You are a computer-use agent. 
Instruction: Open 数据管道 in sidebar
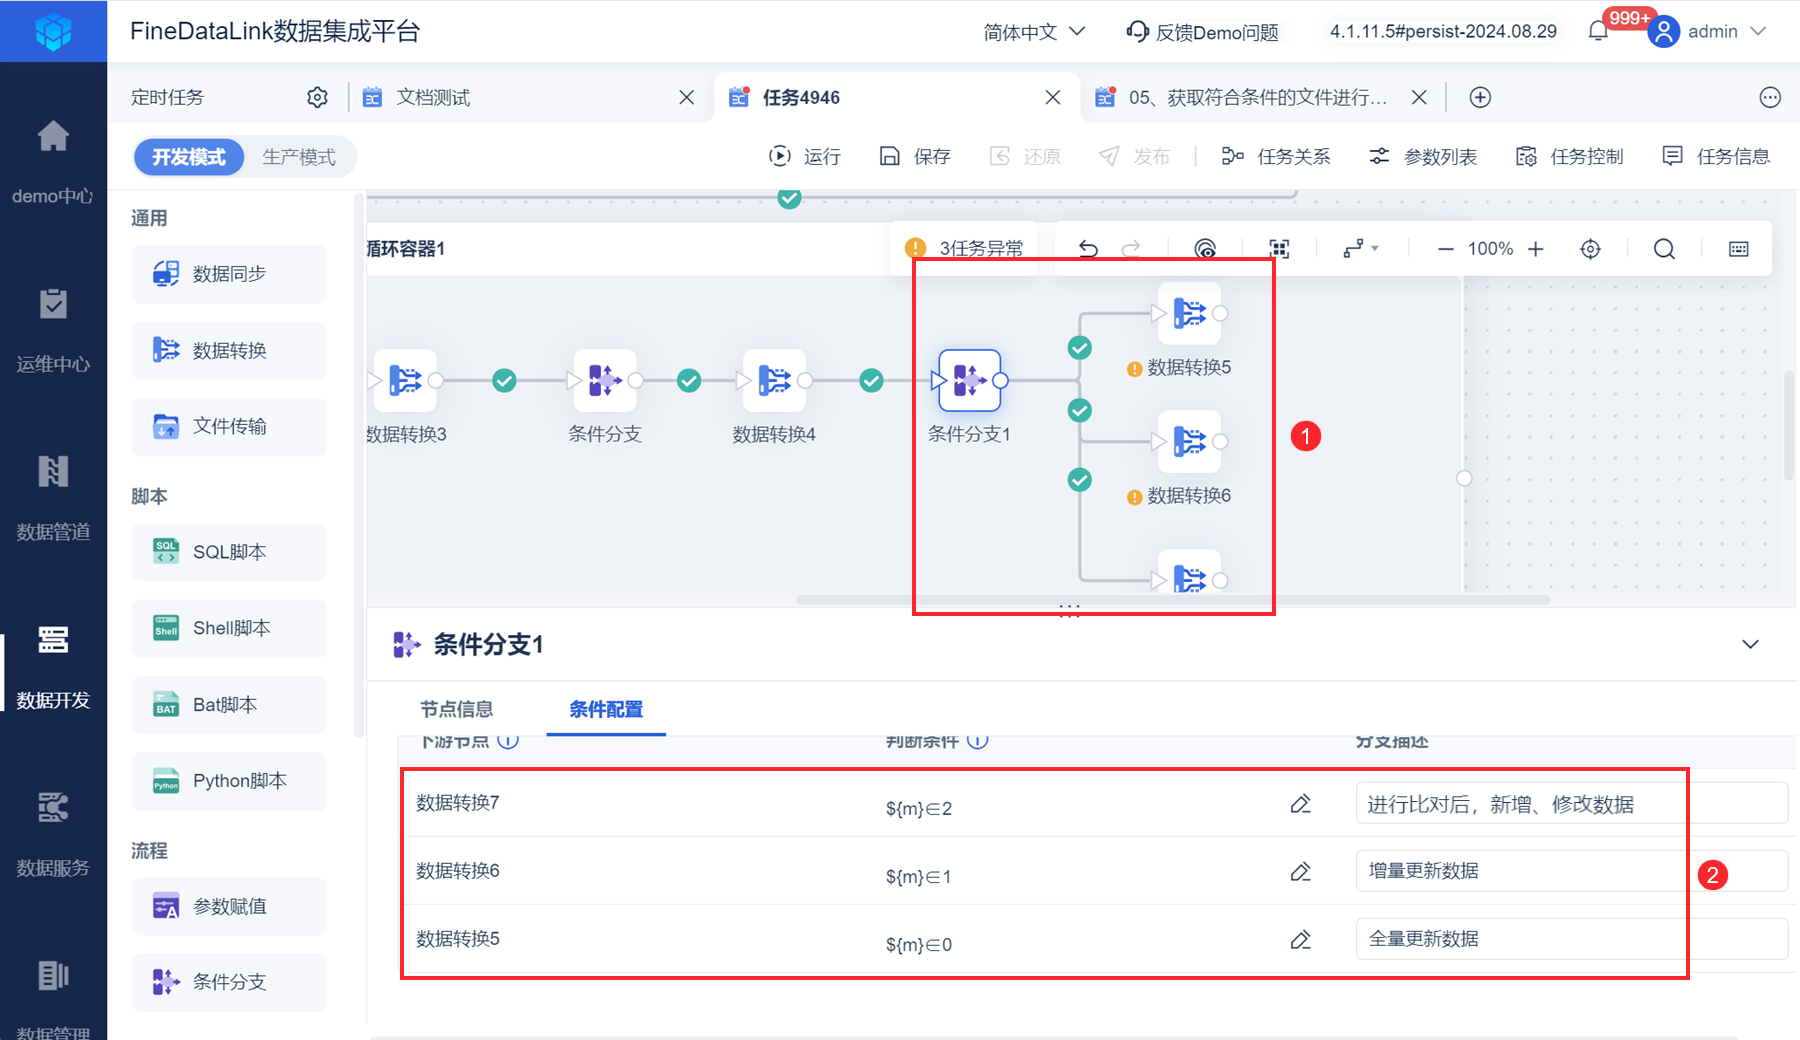[53, 498]
